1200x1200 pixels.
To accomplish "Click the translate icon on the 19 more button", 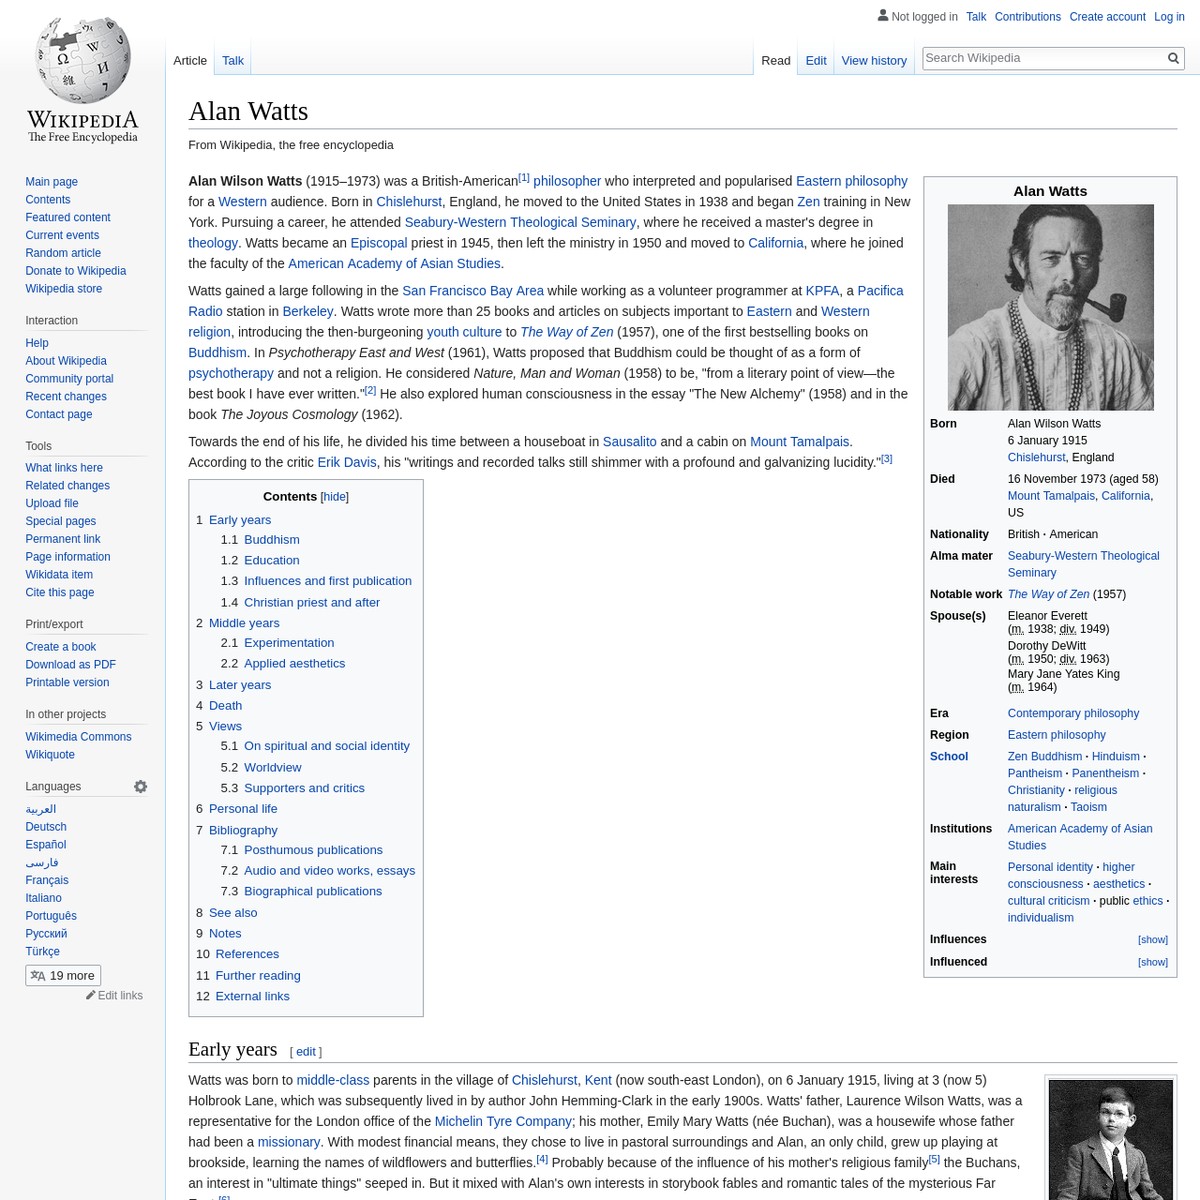I will pos(38,974).
